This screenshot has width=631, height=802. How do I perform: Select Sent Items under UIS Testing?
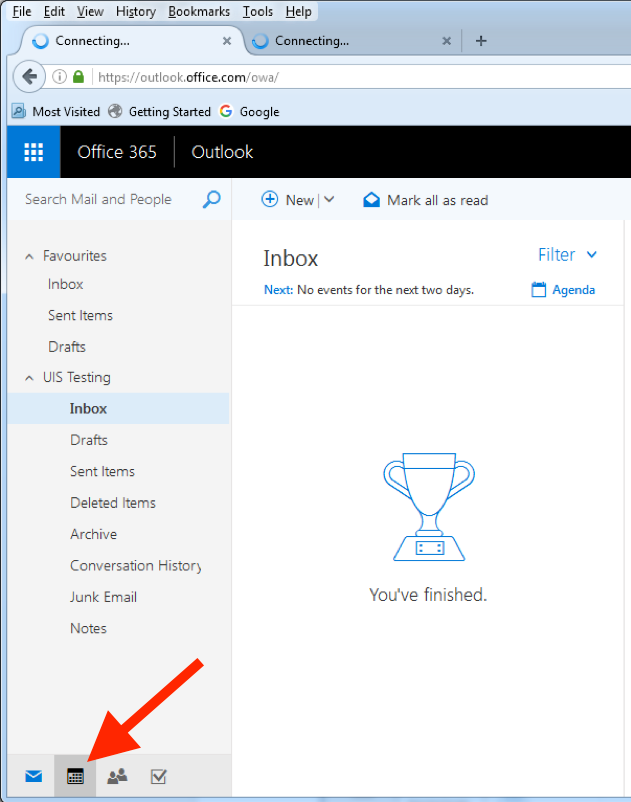[102, 472]
